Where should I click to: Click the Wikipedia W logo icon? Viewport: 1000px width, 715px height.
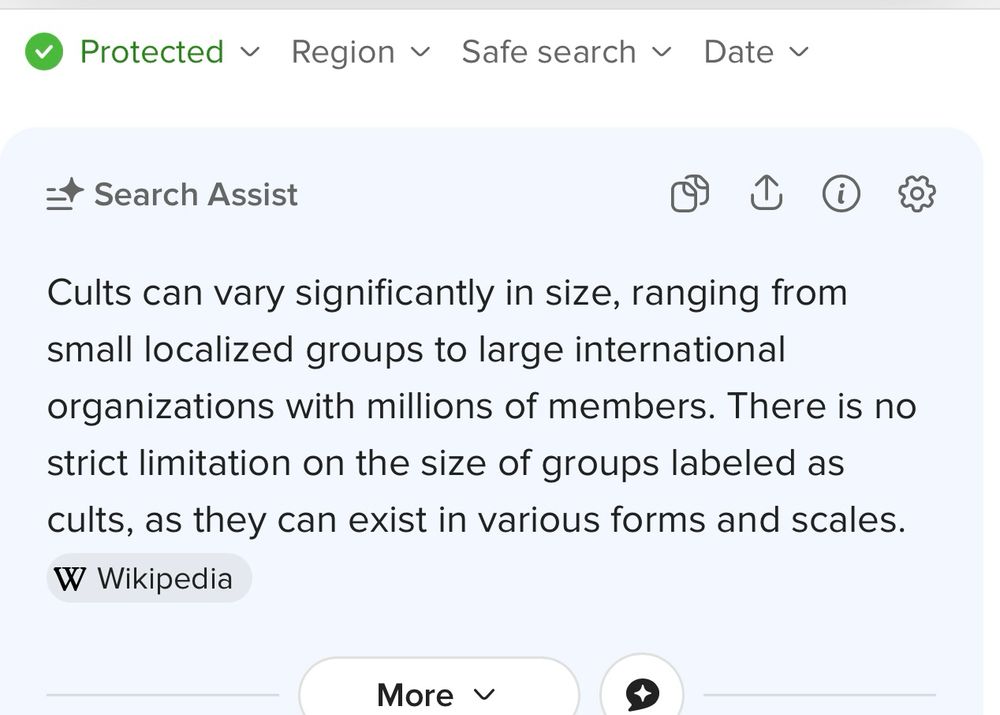pyautogui.click(x=70, y=579)
